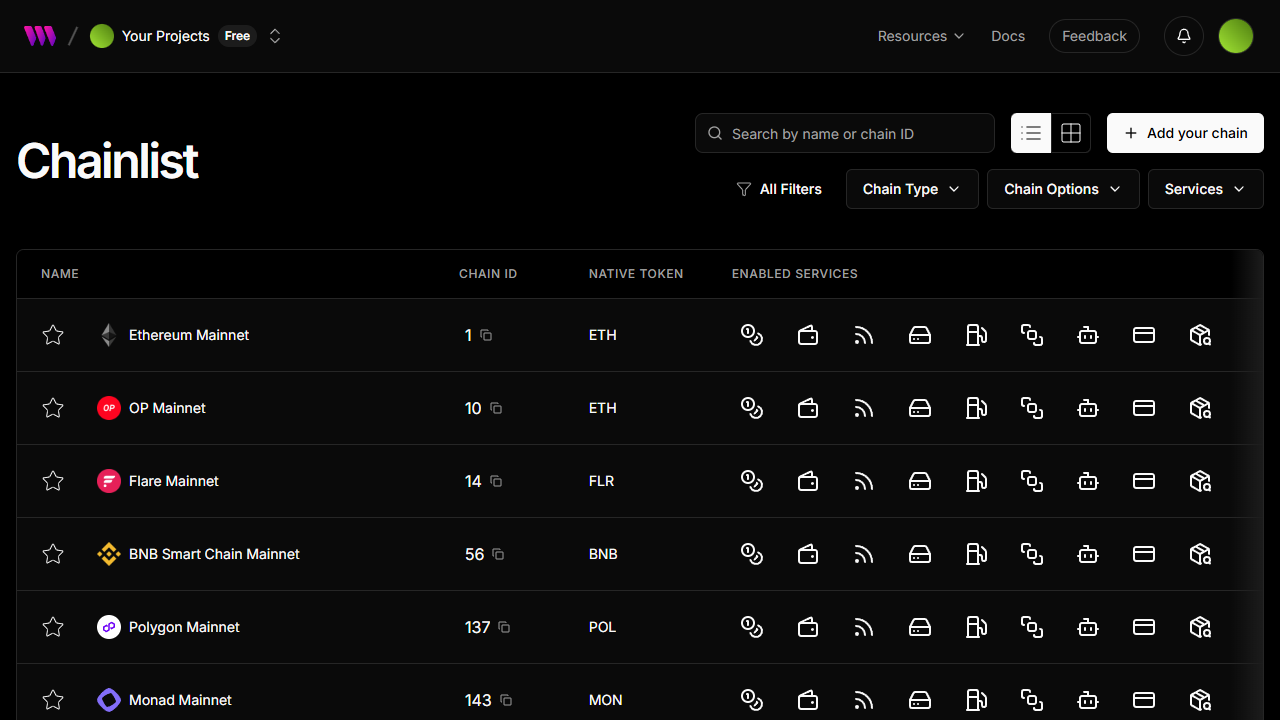Image resolution: width=1280 pixels, height=720 pixels.
Task: Click RSS feed icon in Polygon Mainnet row
Action: [864, 627]
